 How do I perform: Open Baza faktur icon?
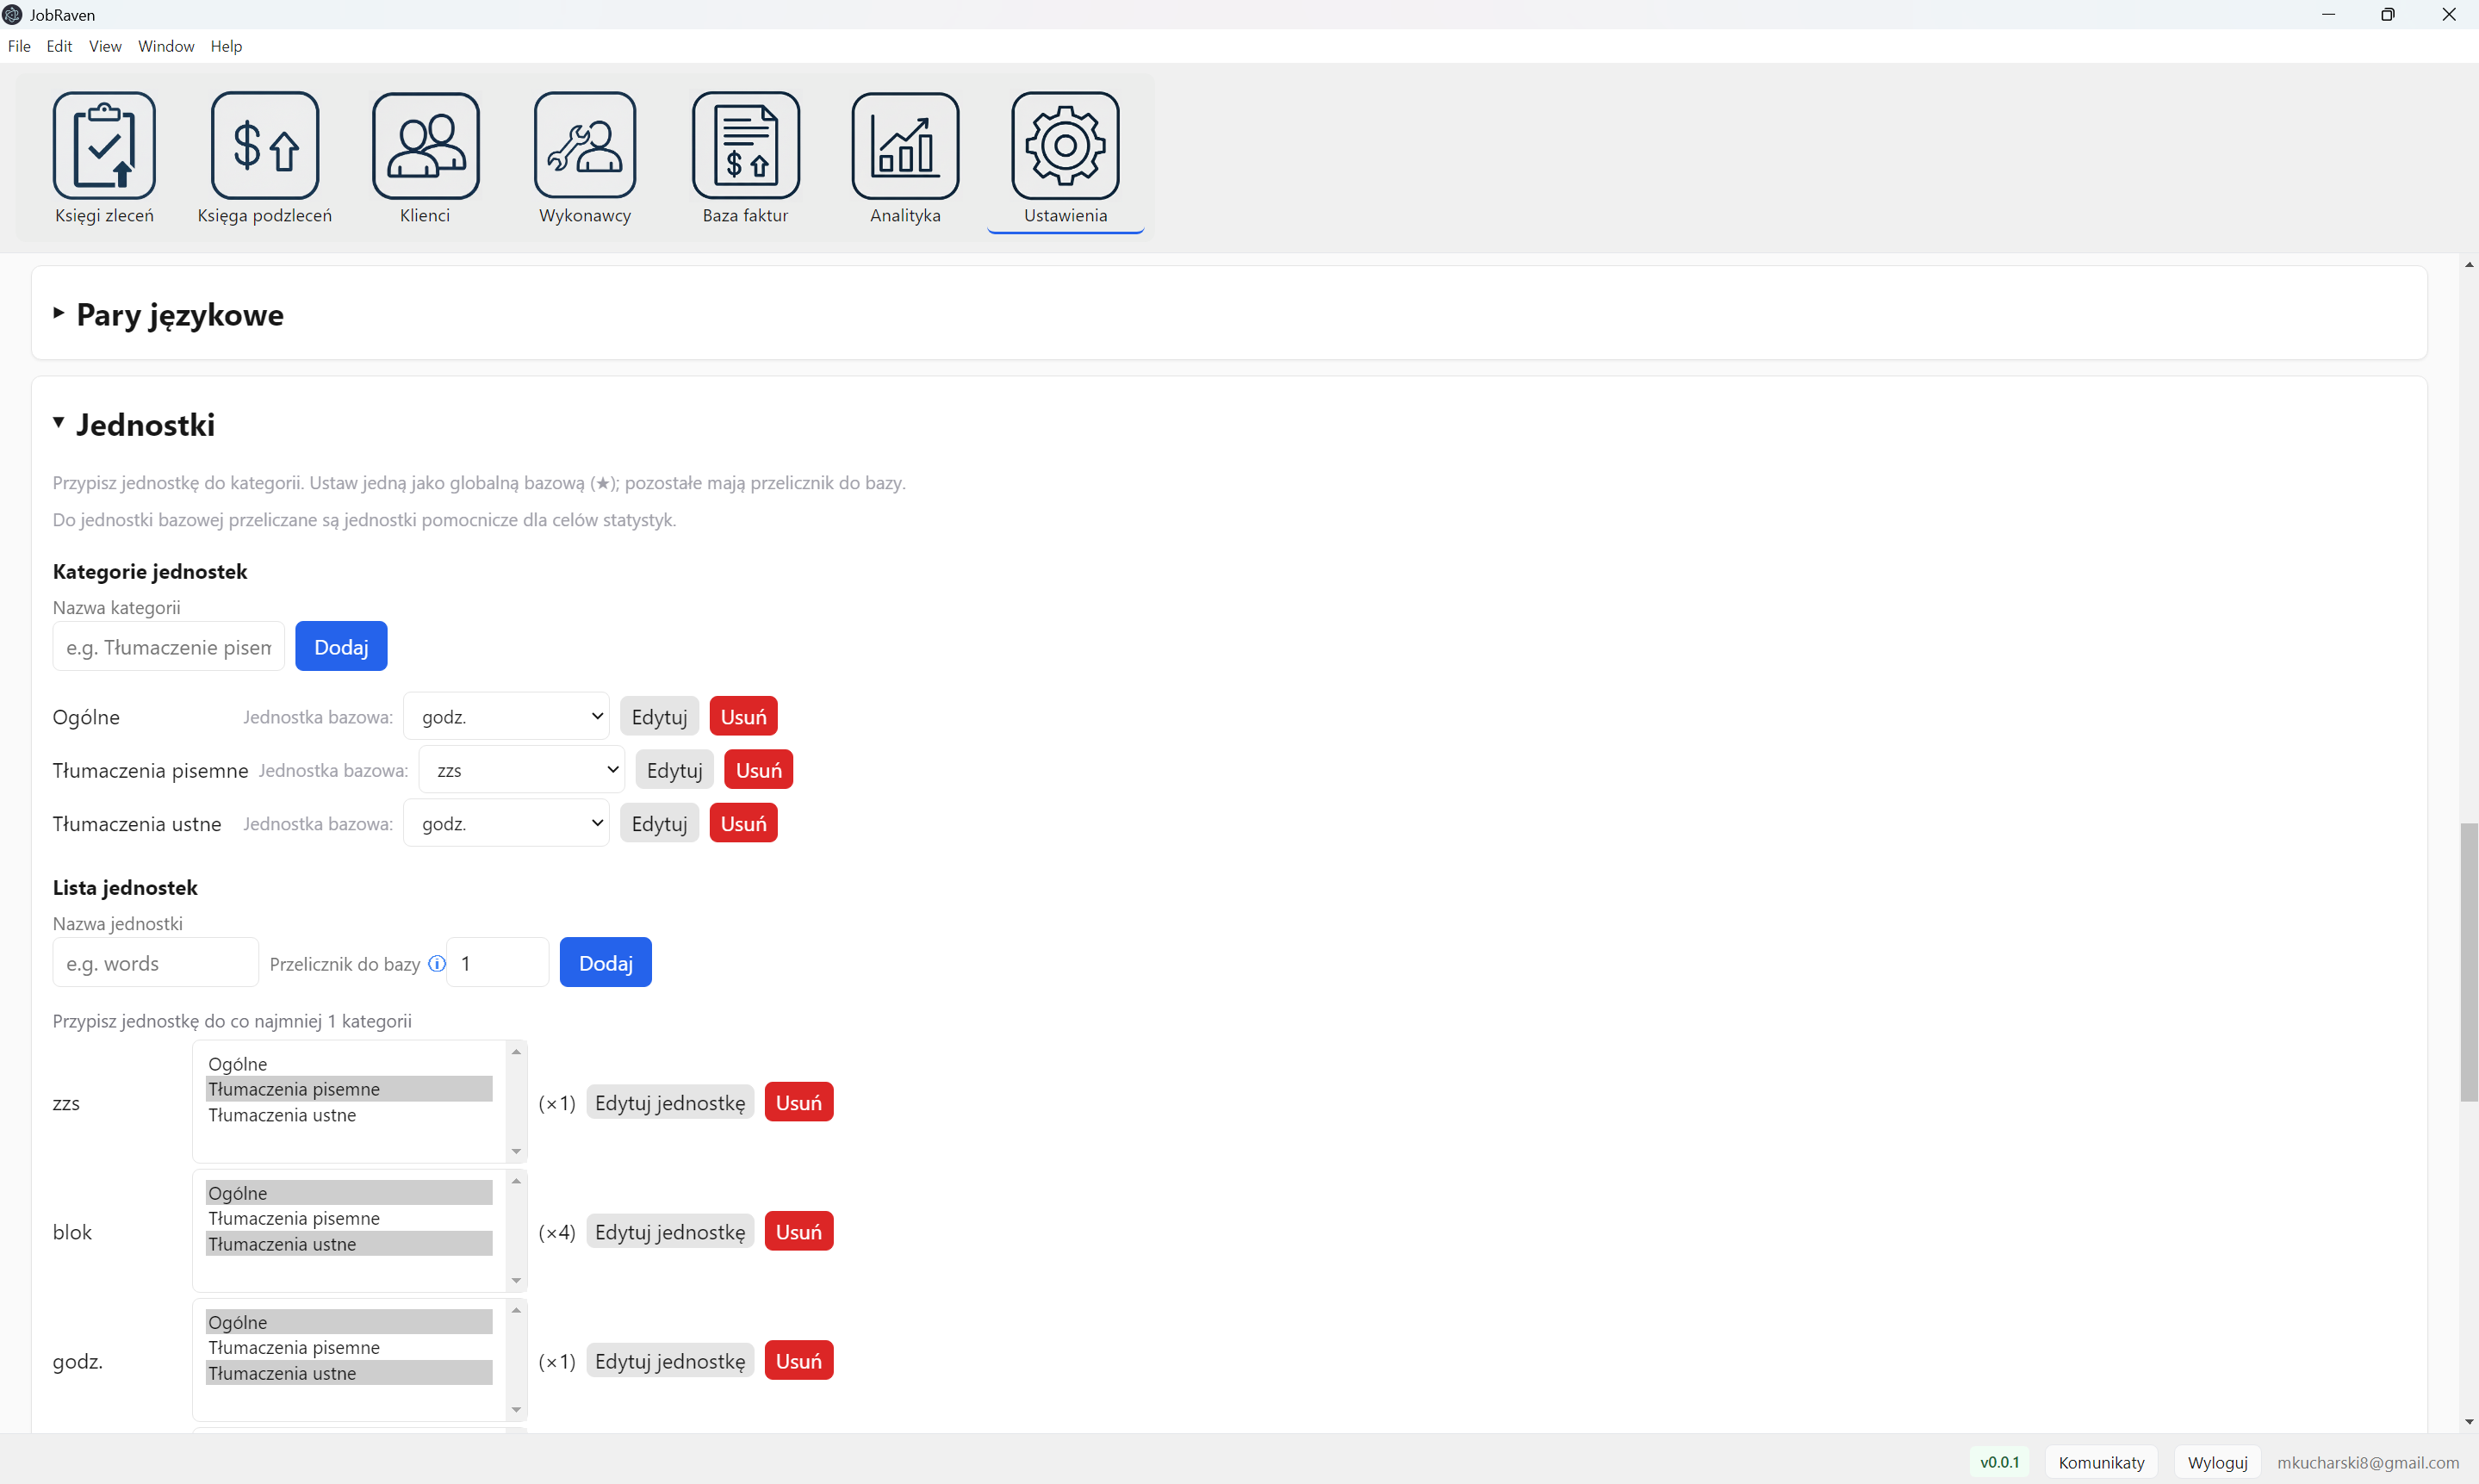tap(745, 146)
